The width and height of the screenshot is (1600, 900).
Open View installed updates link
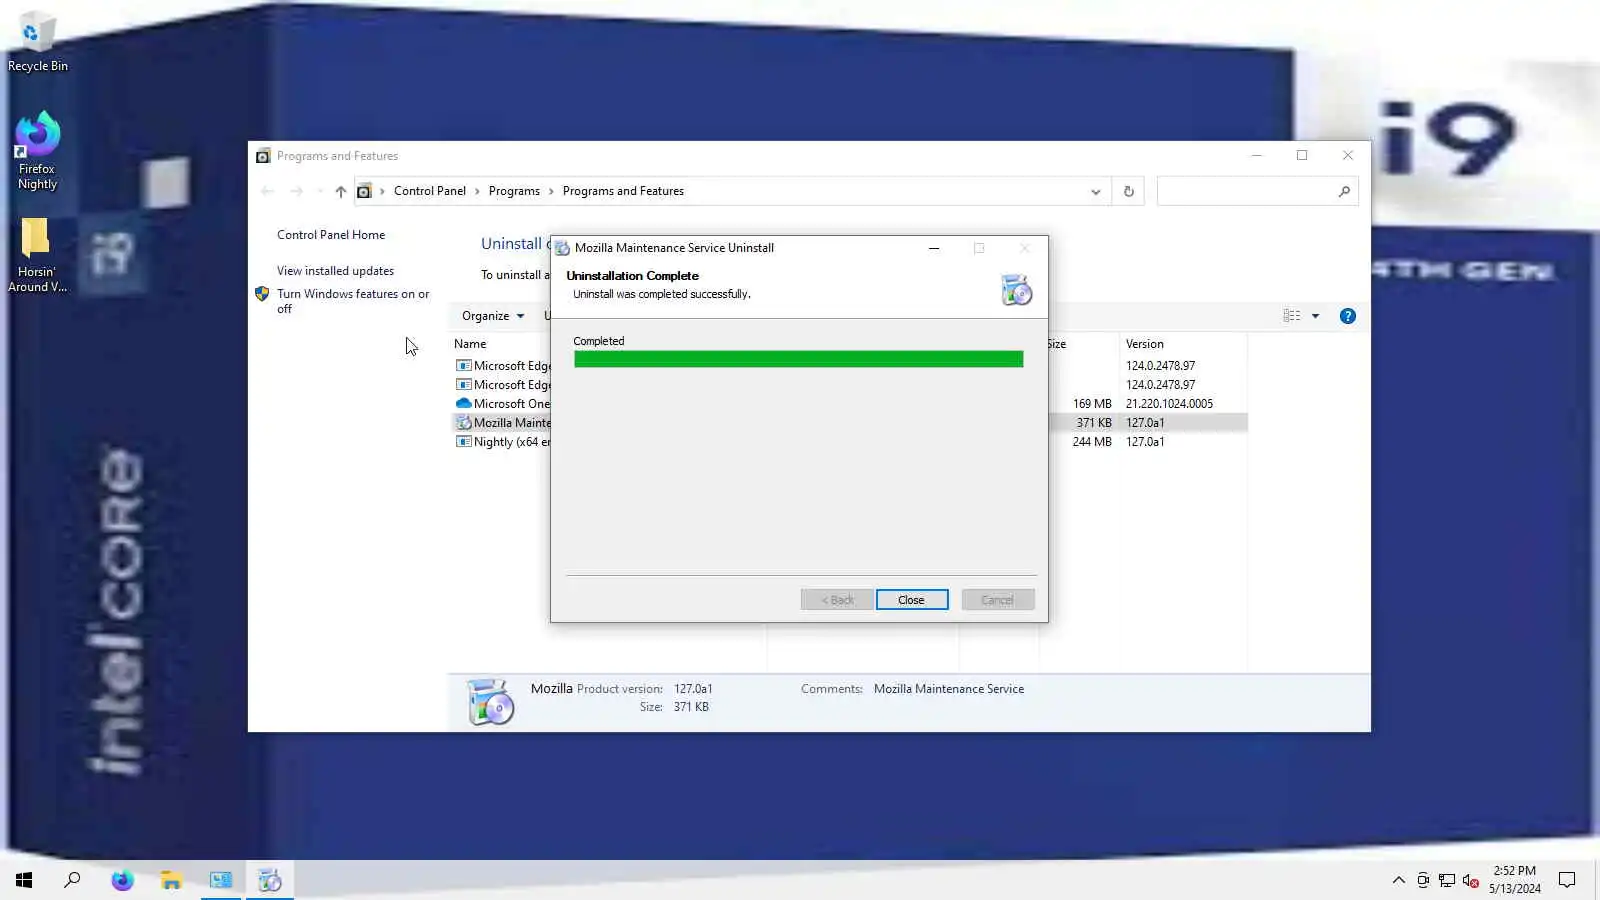pyautogui.click(x=335, y=271)
